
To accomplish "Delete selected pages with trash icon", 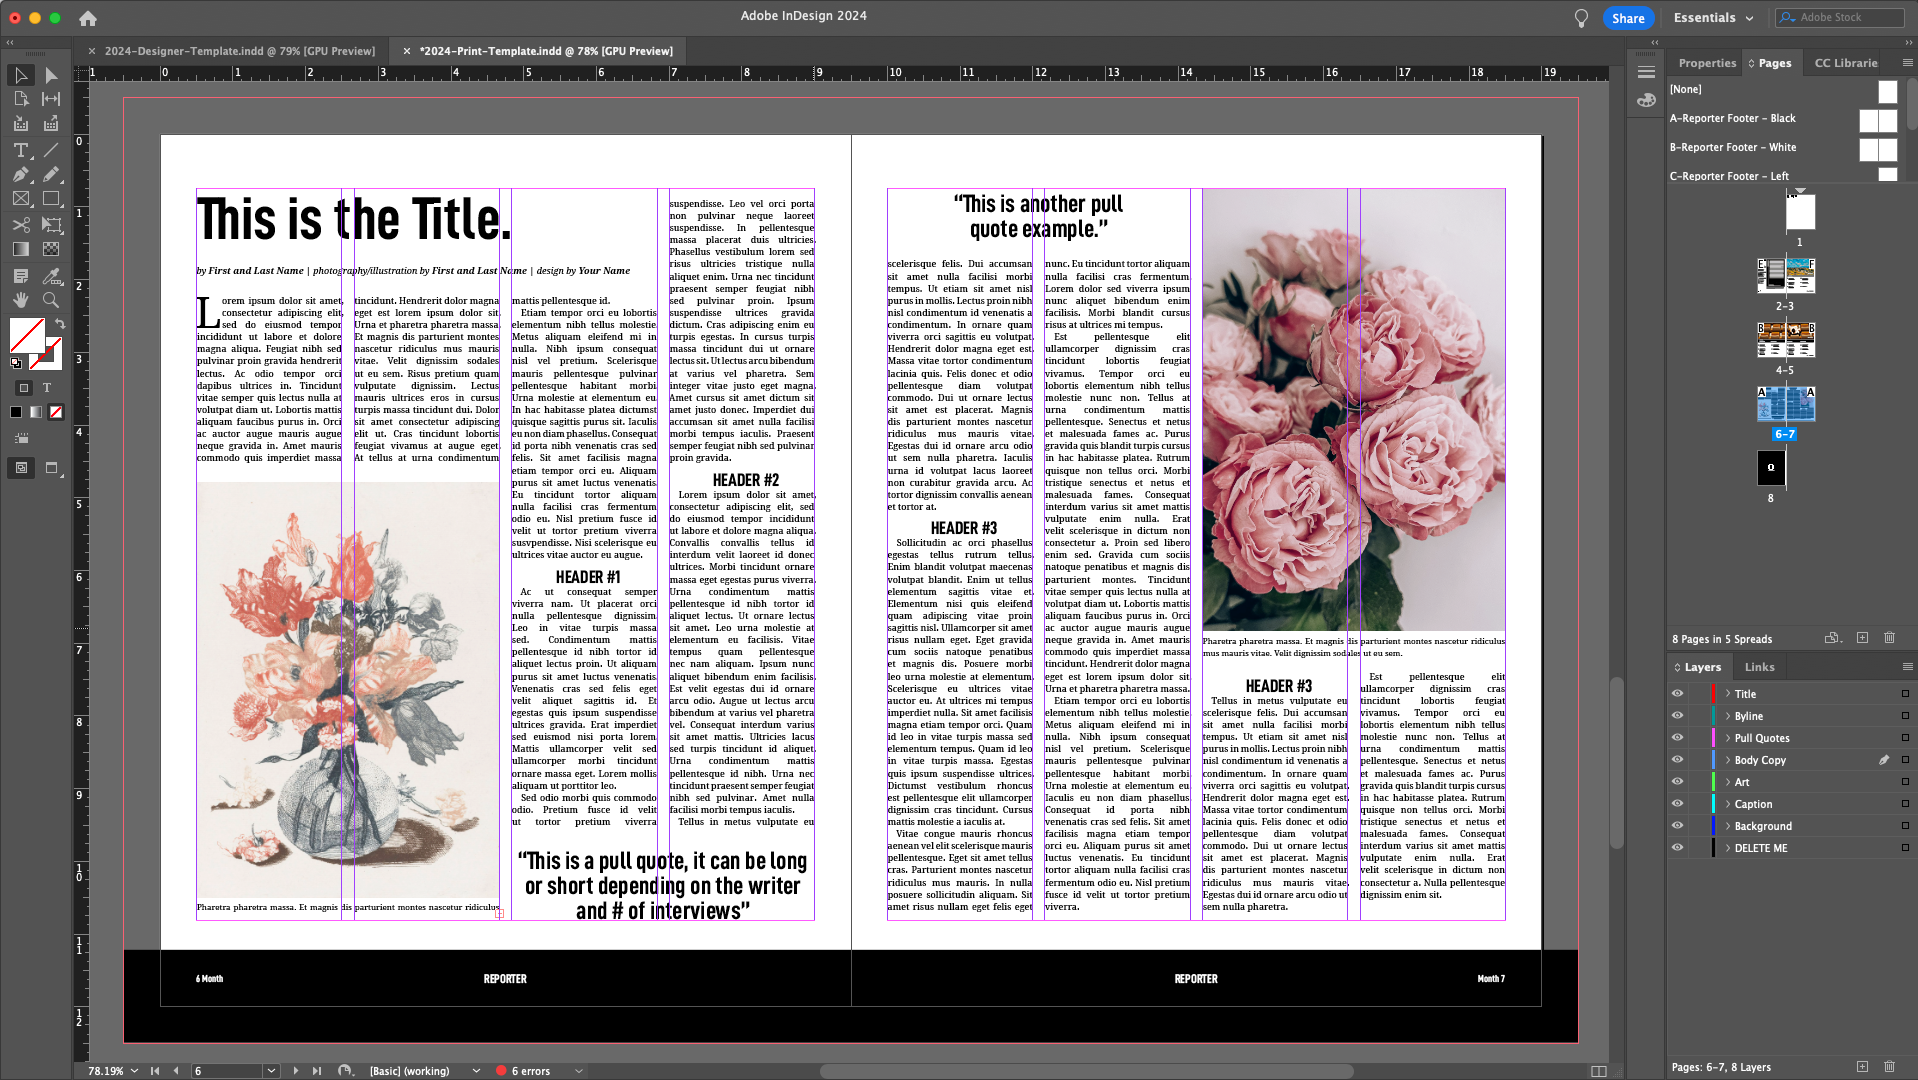I will (1889, 638).
